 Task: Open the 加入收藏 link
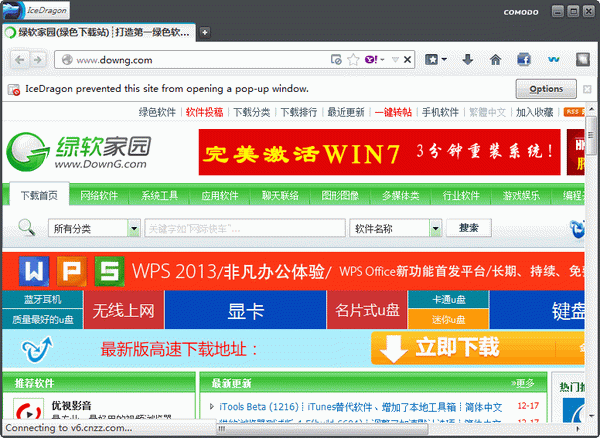535,112
